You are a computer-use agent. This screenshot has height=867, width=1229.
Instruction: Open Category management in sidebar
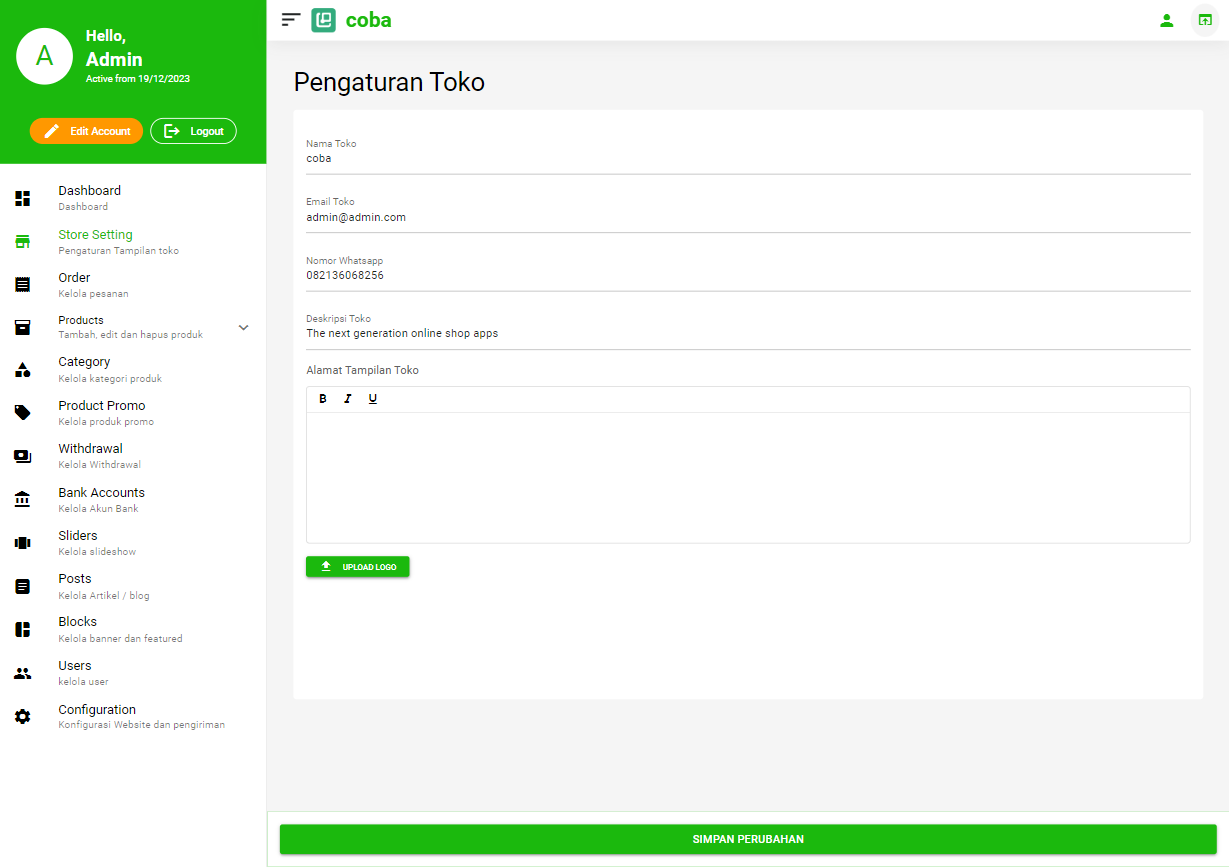pyautogui.click(x=85, y=369)
